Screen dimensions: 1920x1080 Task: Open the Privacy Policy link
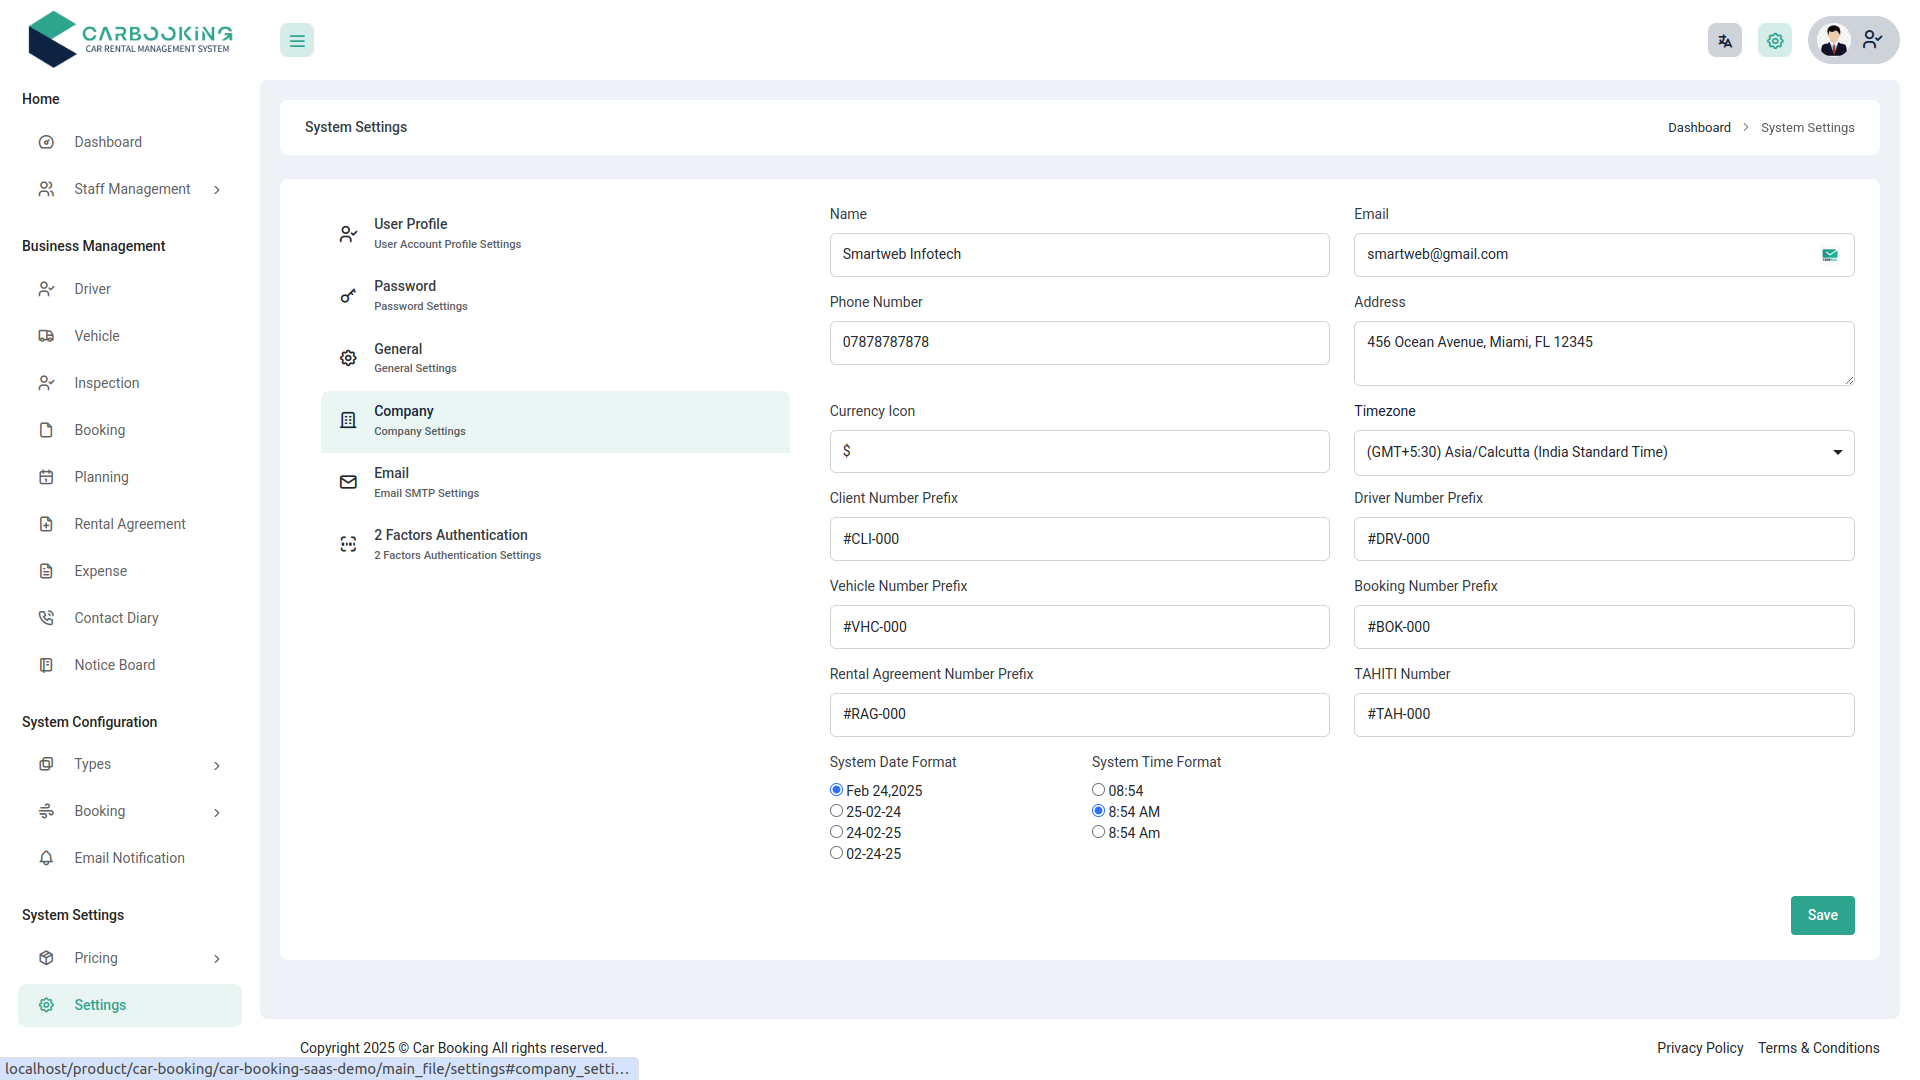click(1699, 1048)
